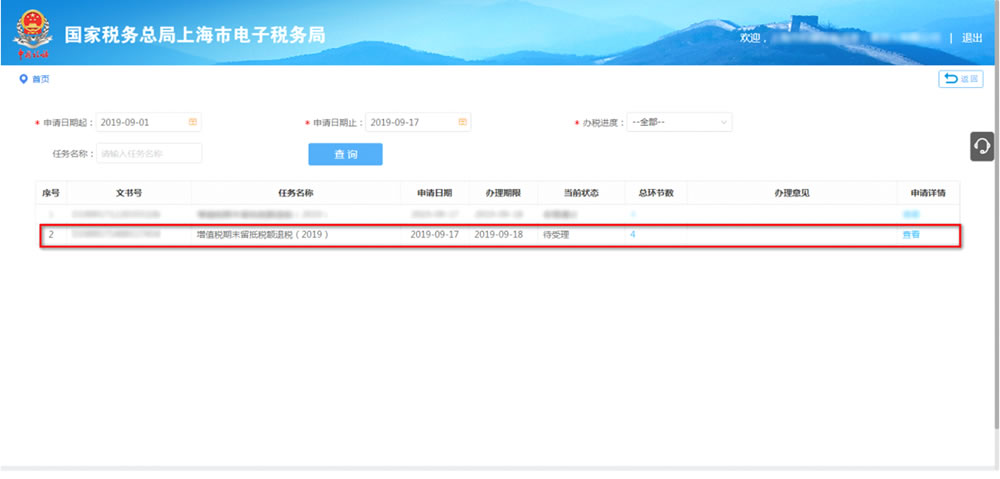Open the customer service headset icon
1000x479 pixels.
click(x=982, y=146)
